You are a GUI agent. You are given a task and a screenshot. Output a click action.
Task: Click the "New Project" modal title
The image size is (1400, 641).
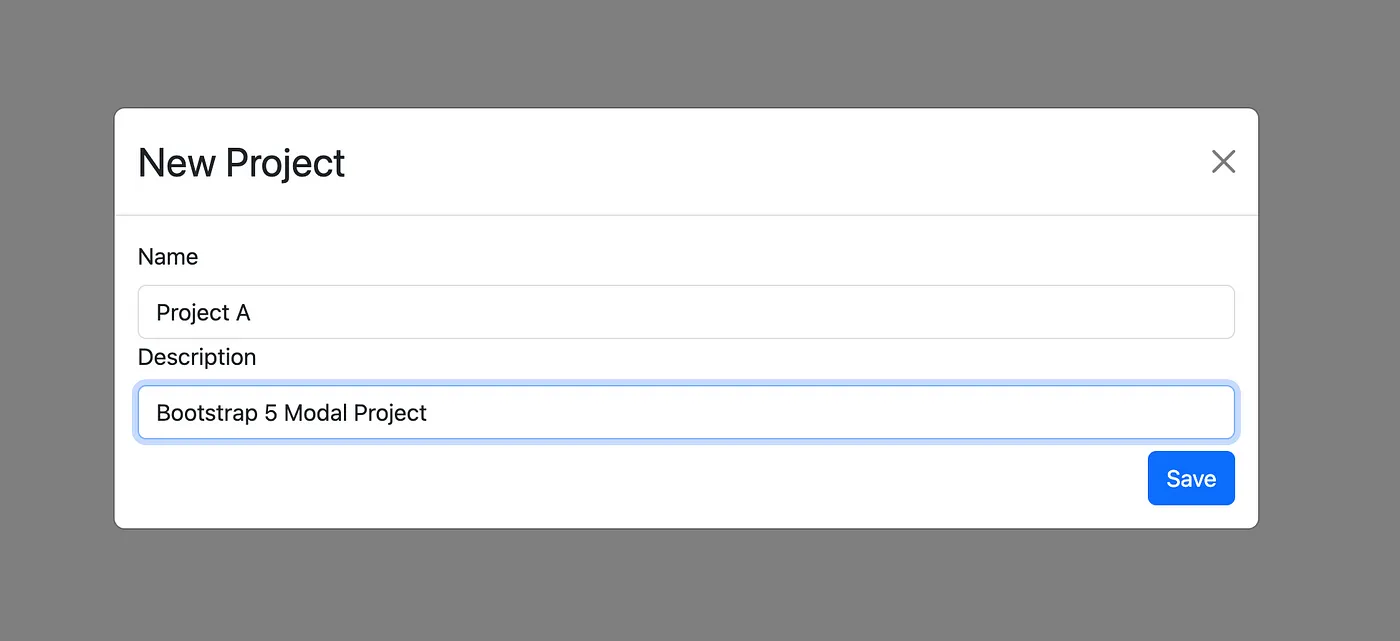tap(241, 163)
